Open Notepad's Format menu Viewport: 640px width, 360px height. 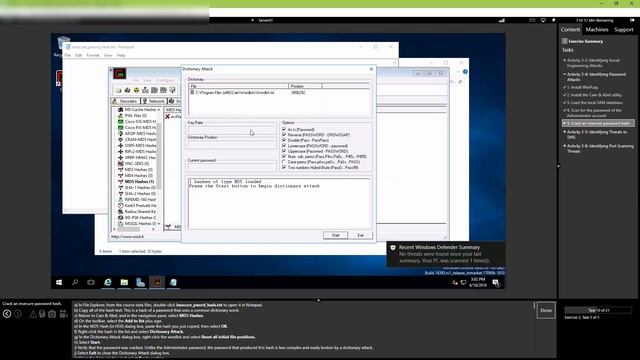click(x=93, y=55)
